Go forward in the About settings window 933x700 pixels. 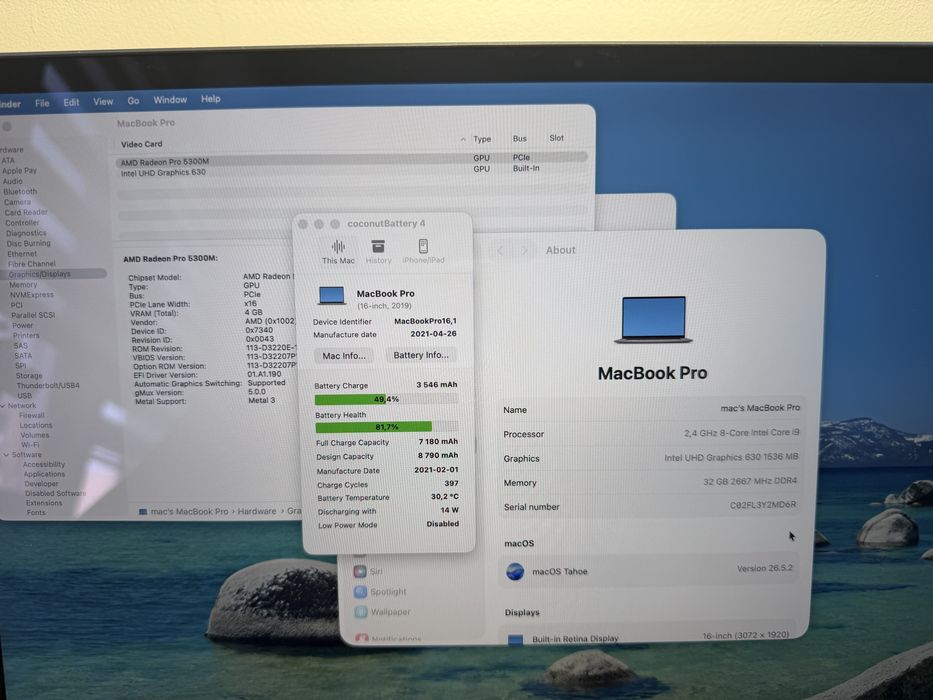[x=524, y=250]
